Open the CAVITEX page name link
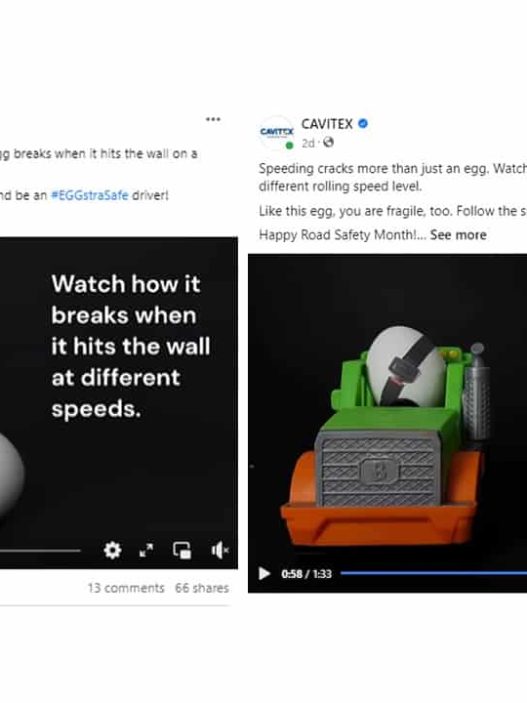 tap(327, 124)
